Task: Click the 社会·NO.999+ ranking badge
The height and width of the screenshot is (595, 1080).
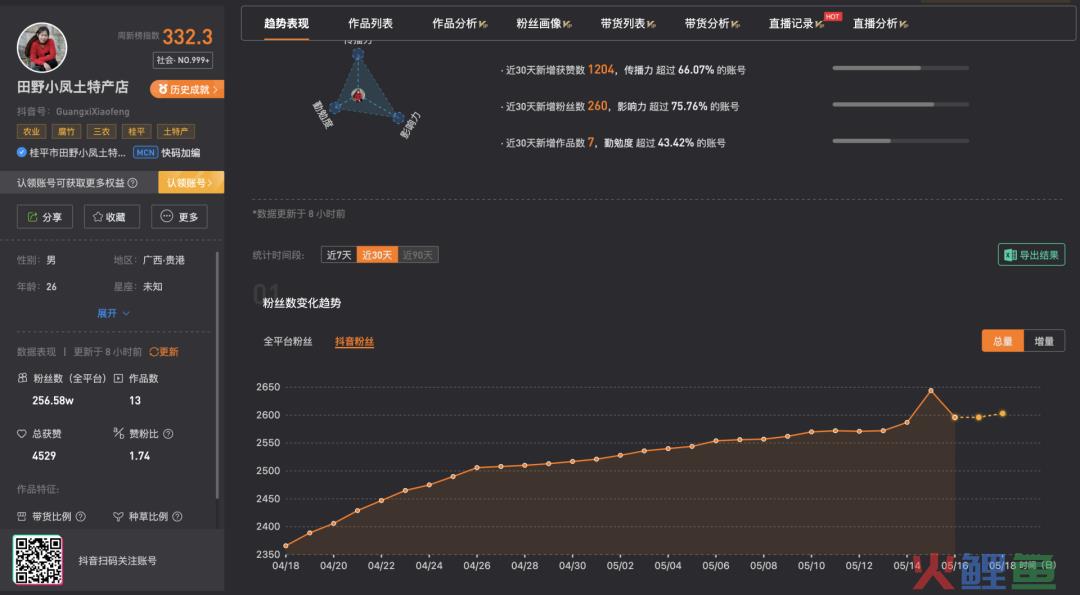Action: 183,61
